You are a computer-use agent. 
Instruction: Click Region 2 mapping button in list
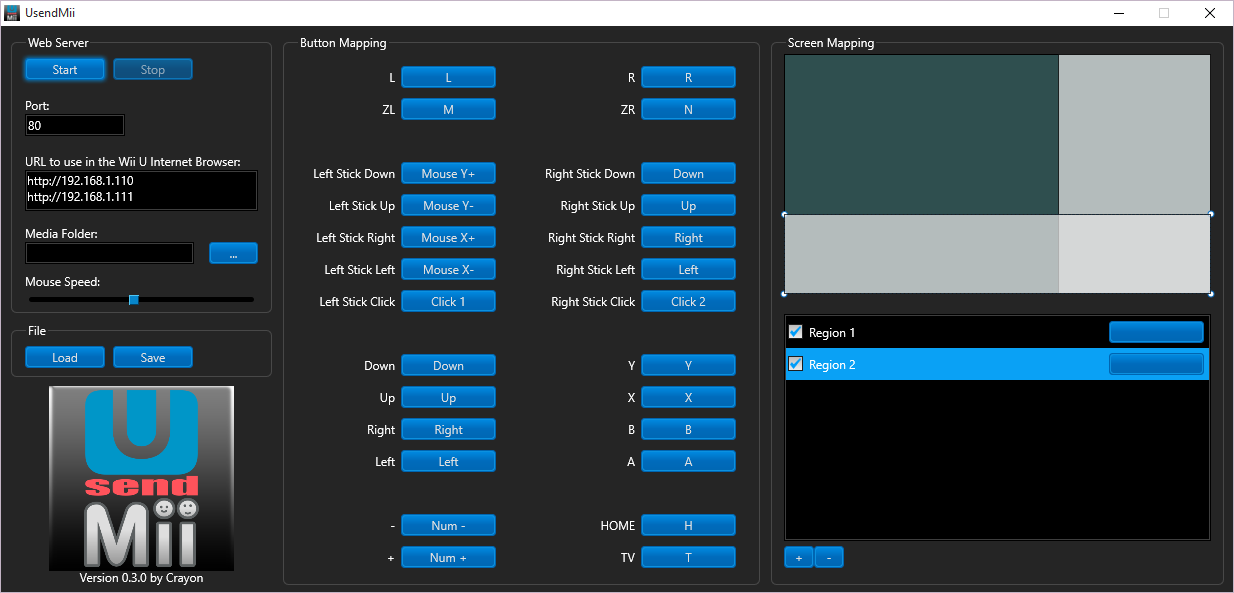[1156, 364]
